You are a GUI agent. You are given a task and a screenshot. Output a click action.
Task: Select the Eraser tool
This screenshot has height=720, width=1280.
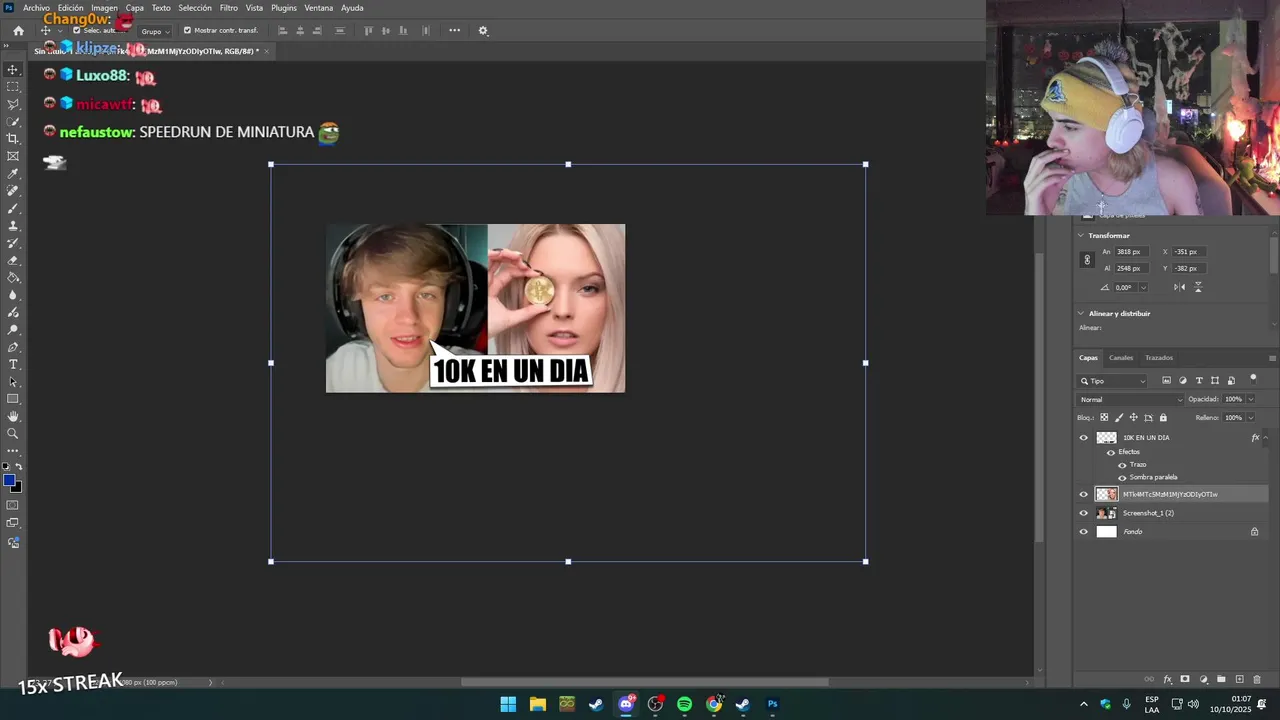pyautogui.click(x=13, y=260)
